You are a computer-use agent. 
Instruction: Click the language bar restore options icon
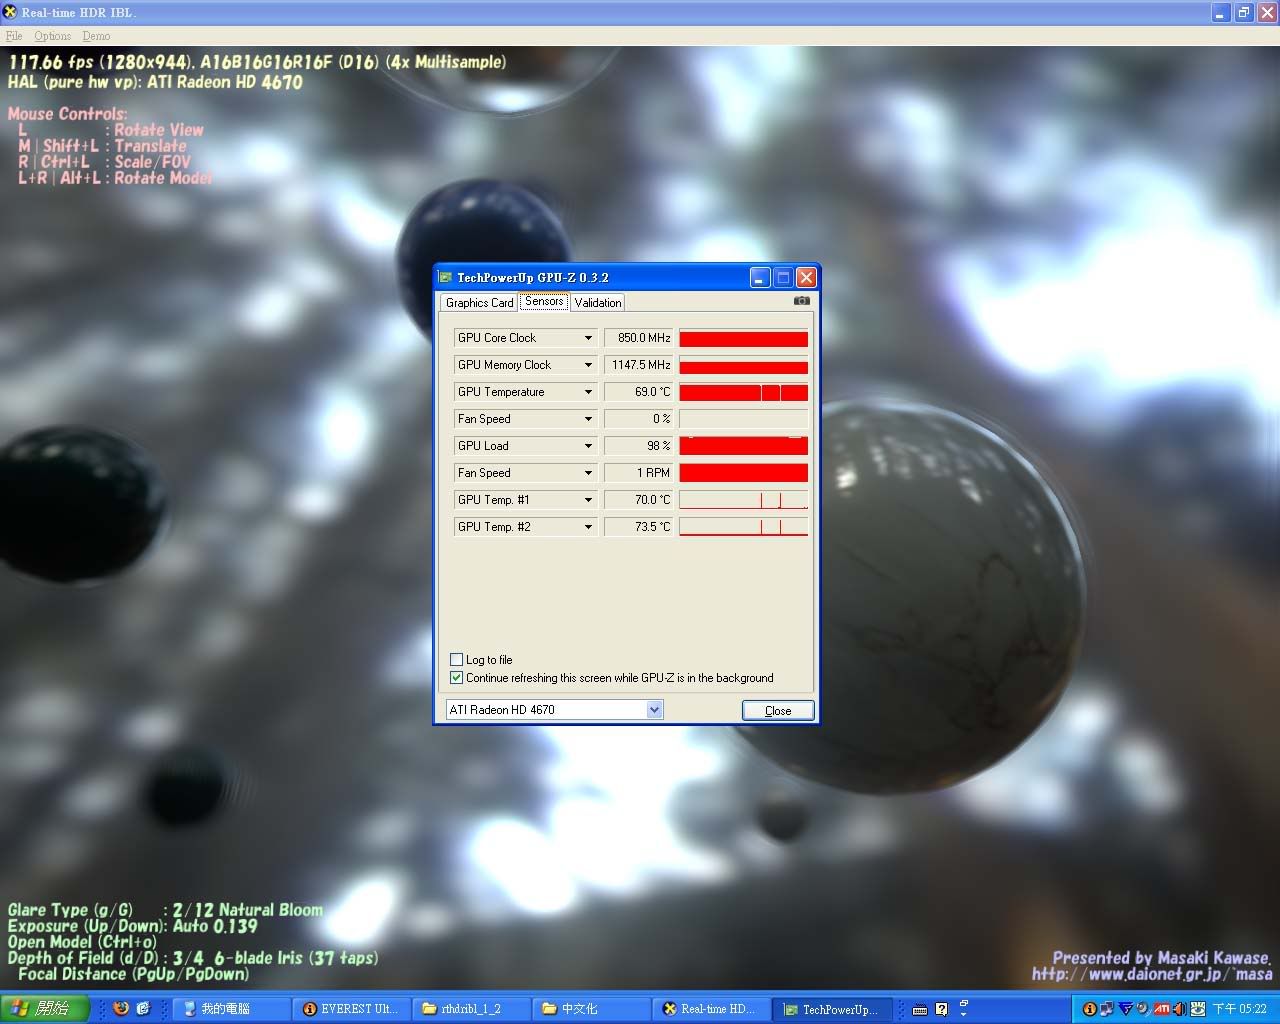[x=964, y=1002]
